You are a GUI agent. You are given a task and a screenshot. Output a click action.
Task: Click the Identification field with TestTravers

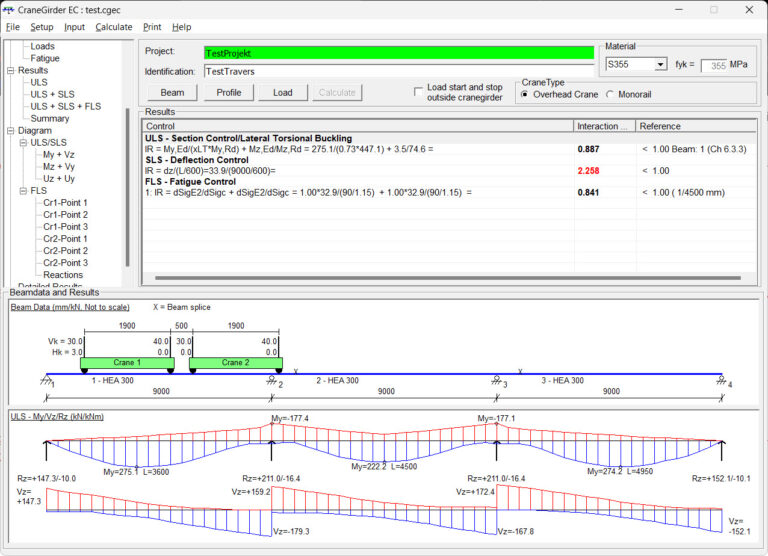click(x=399, y=72)
